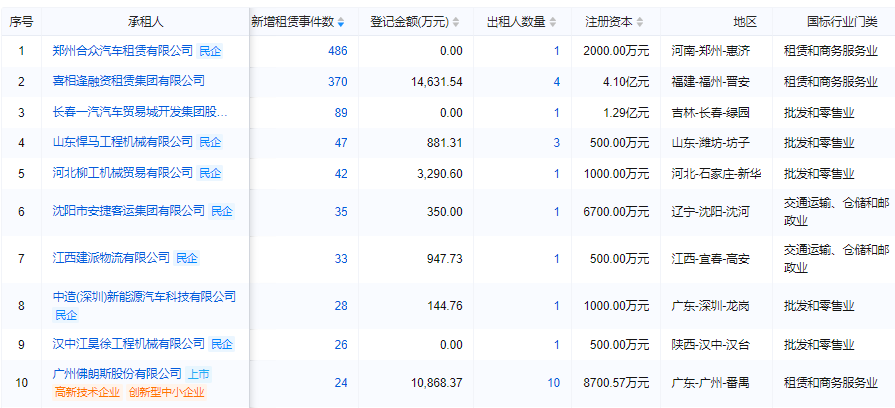Click the 33 lease events count
Viewport: 895px width, 408px height.
pyautogui.click(x=341, y=260)
